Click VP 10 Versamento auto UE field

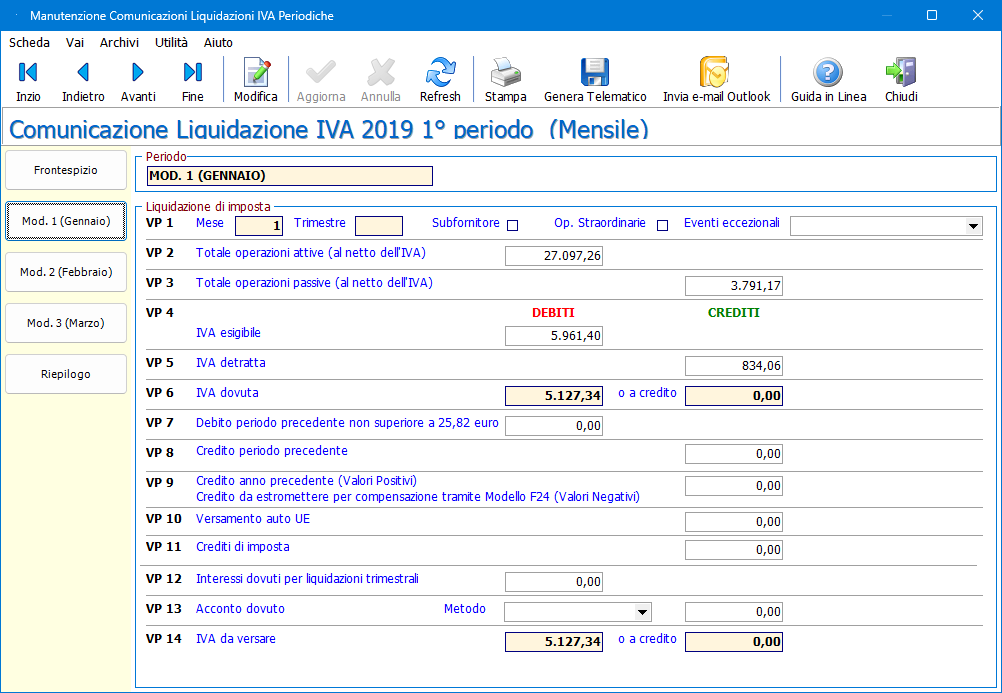[x=734, y=522]
